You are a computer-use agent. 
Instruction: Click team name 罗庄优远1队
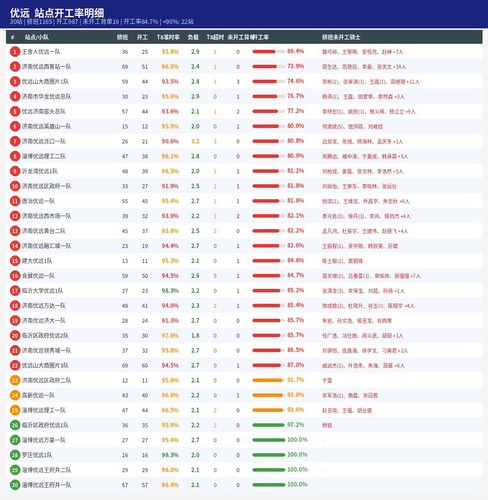point(37,455)
